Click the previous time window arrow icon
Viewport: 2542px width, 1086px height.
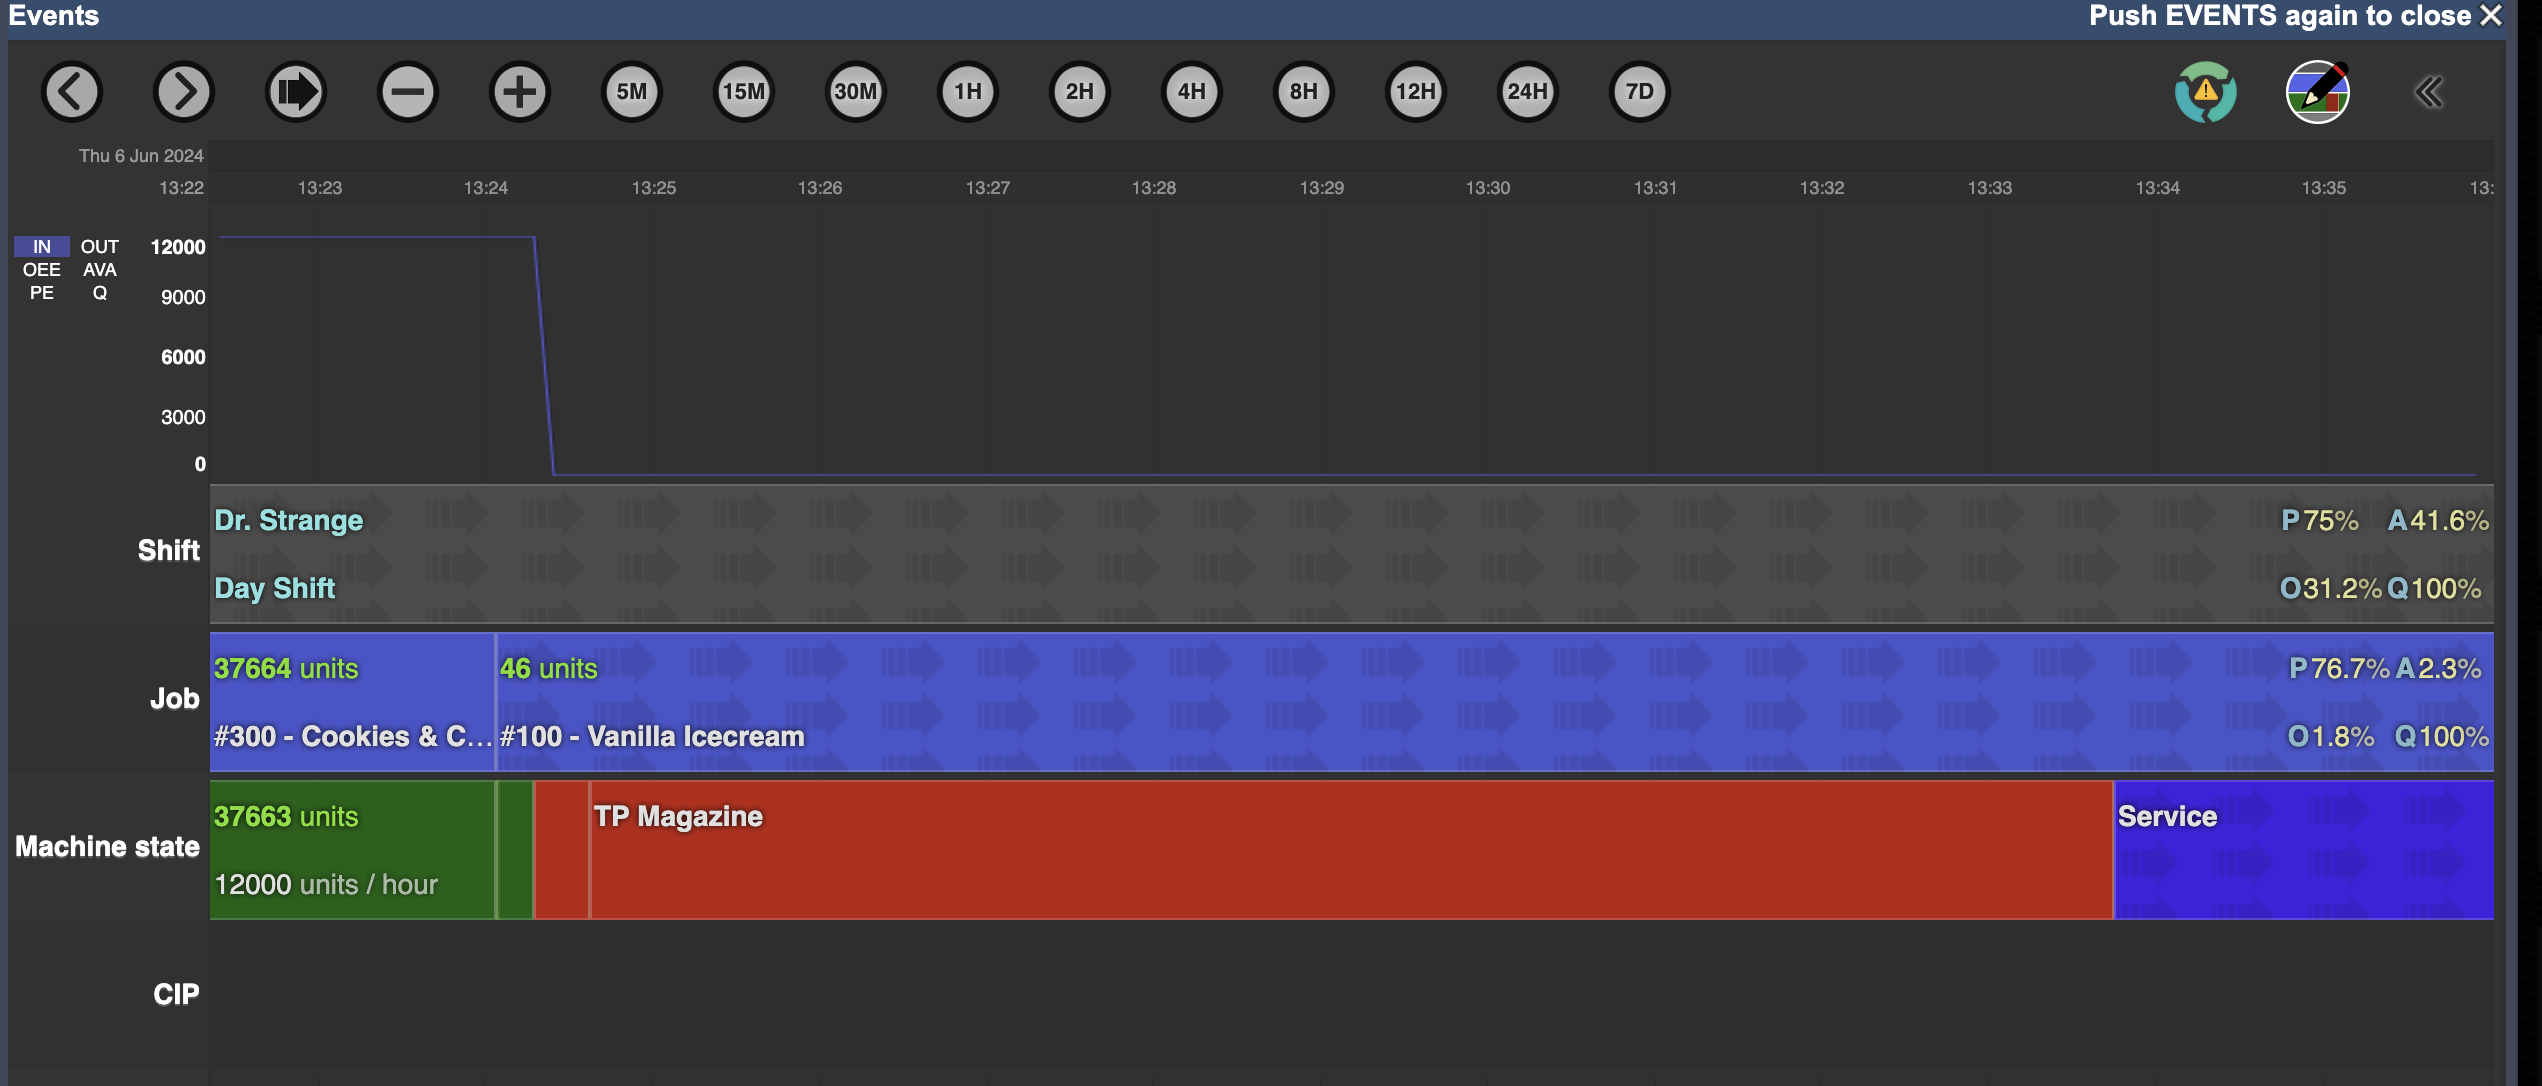(72, 92)
